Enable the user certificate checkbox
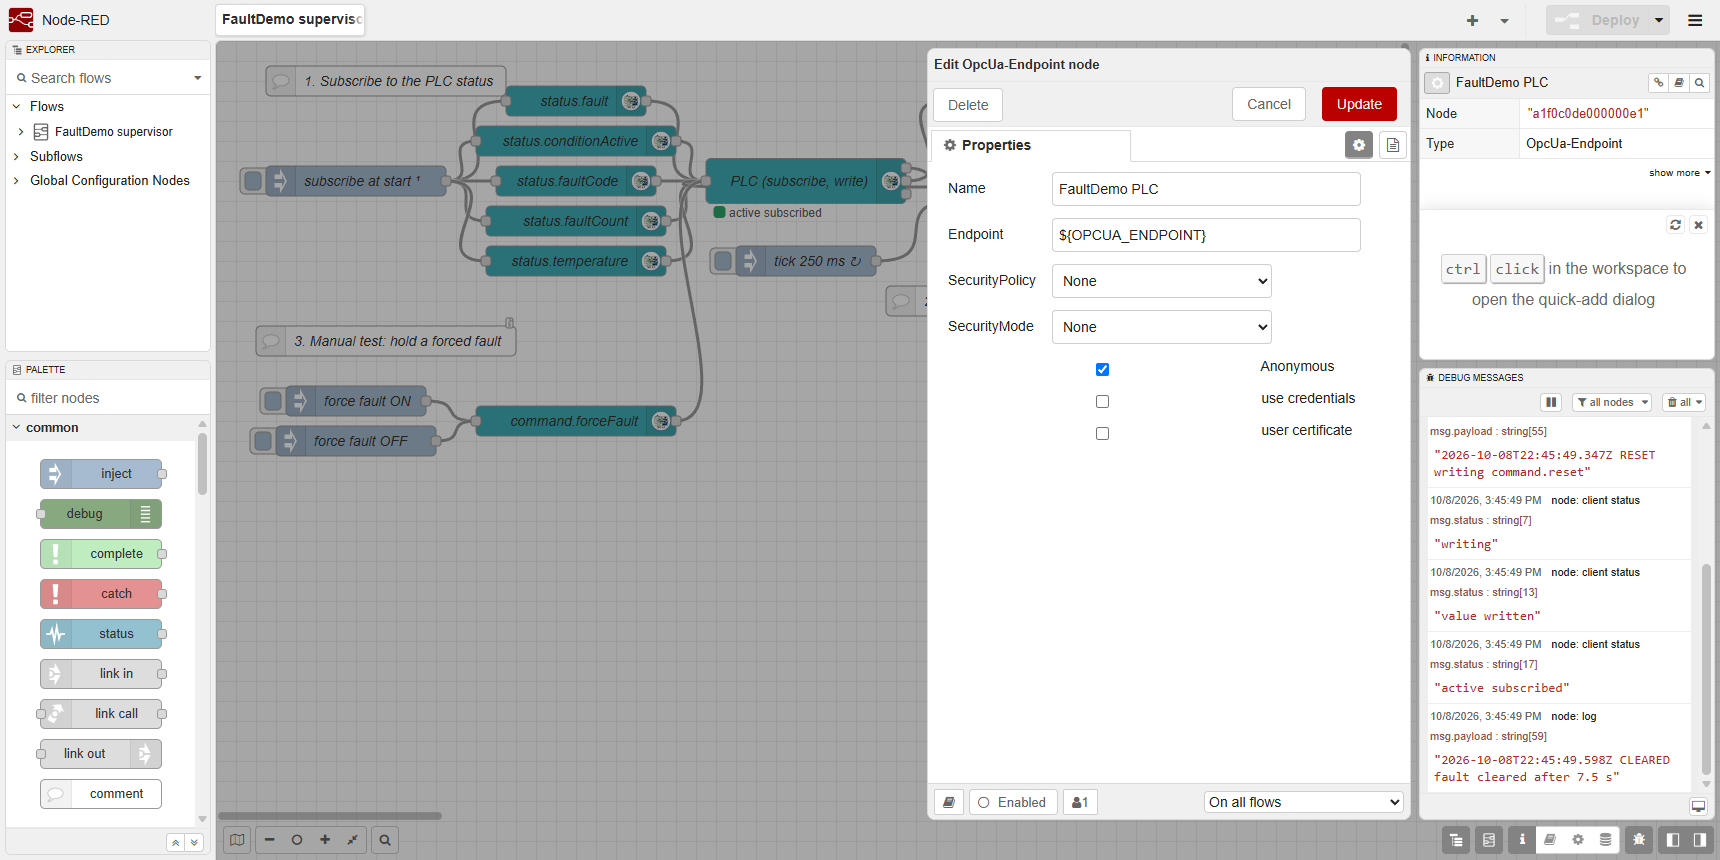This screenshot has height=860, width=1720. [1102, 433]
